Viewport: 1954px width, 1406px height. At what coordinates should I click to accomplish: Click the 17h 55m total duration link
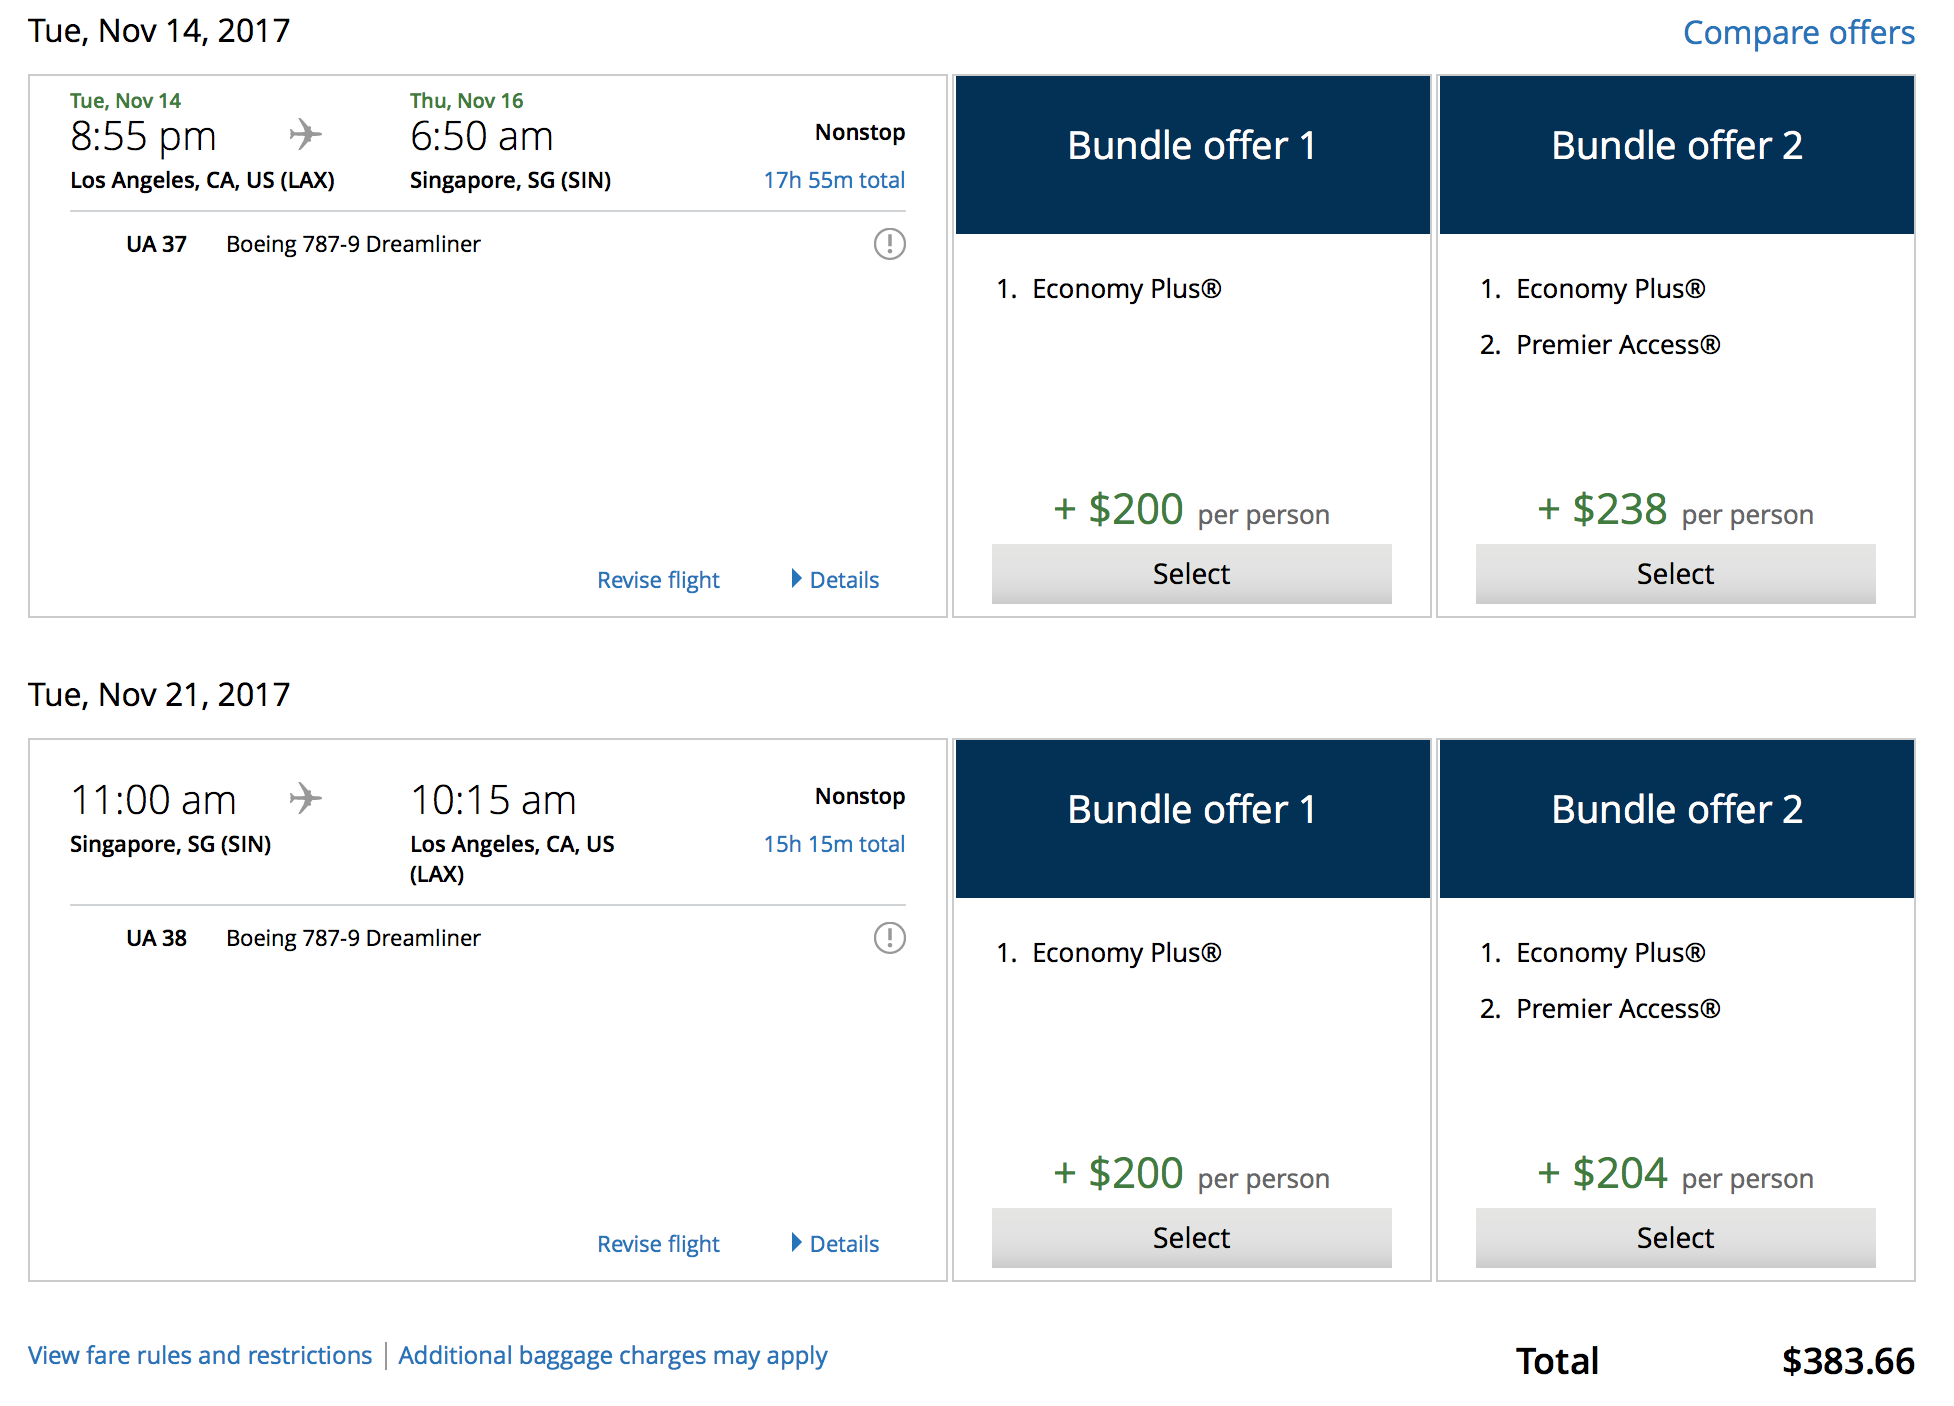tap(834, 179)
